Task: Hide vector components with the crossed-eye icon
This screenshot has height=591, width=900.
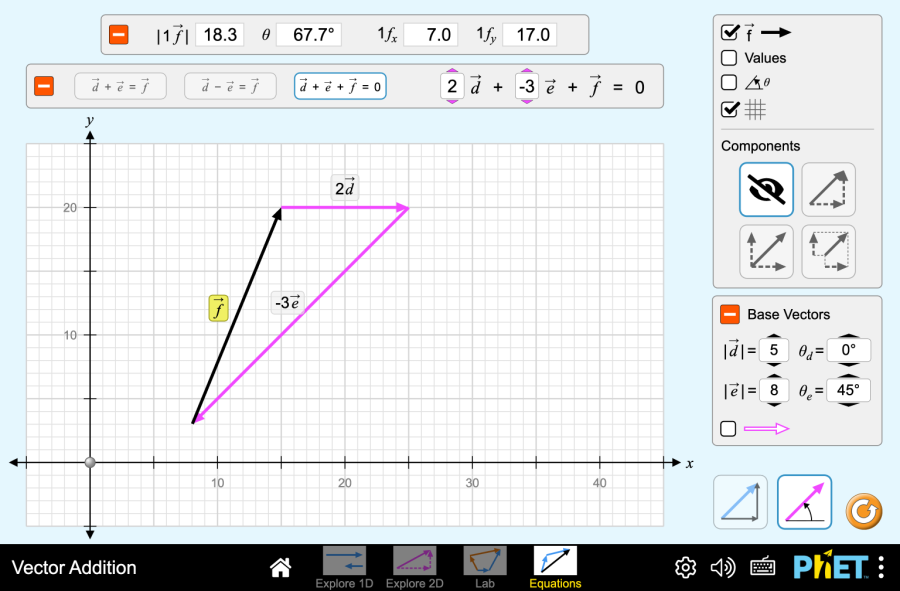Action: click(x=767, y=189)
